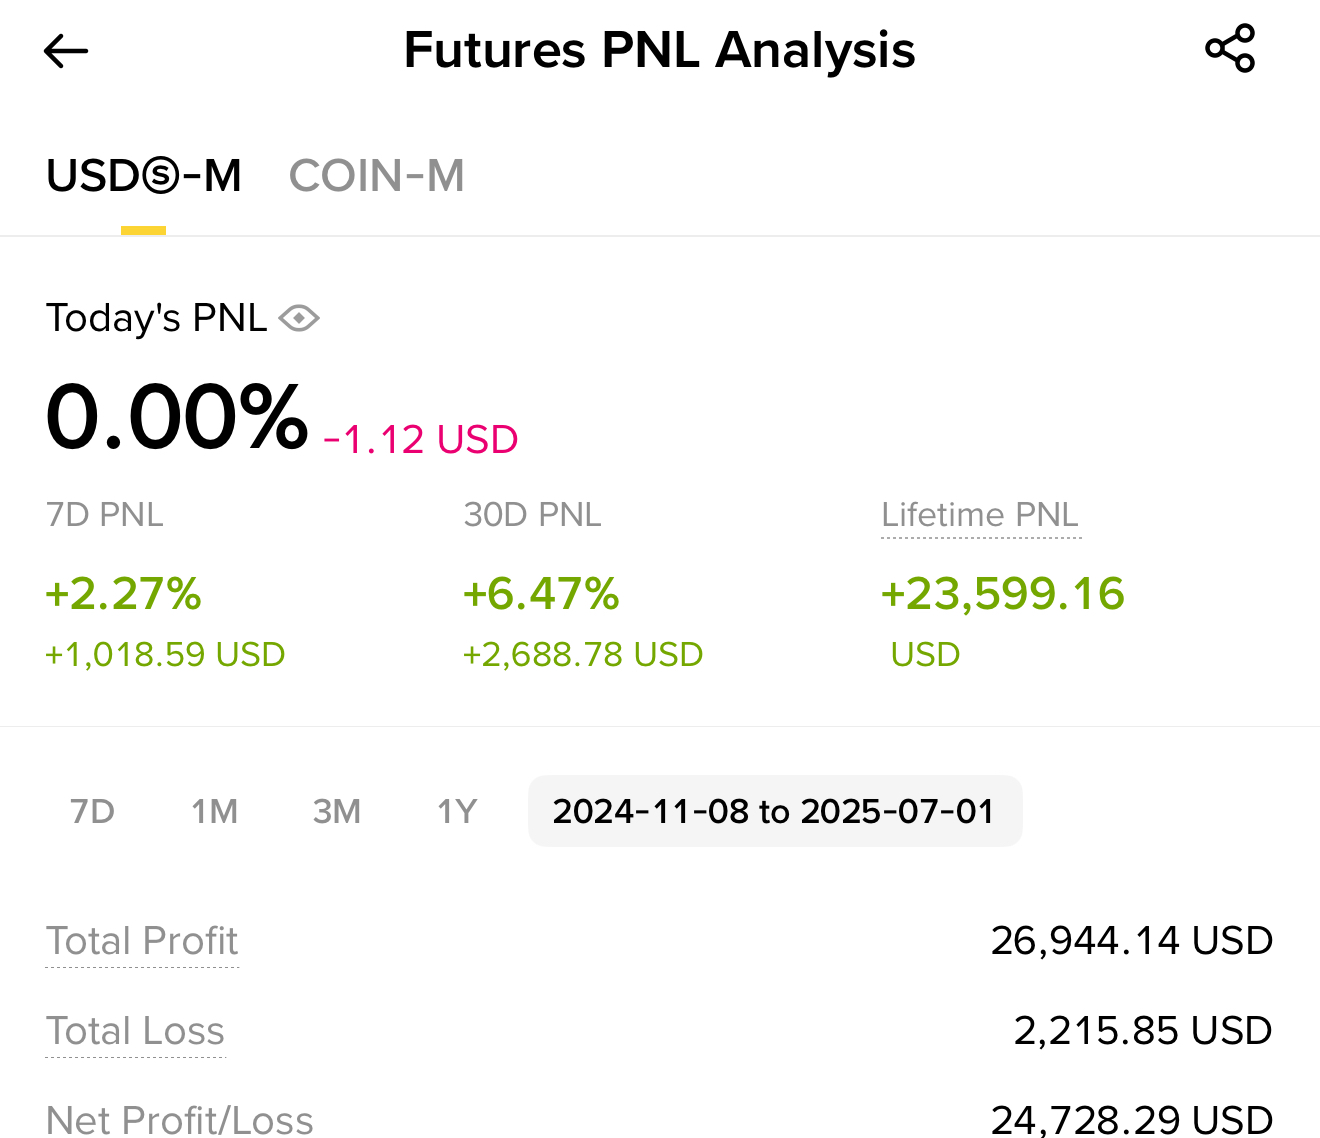Choose the 7D time range

tap(92, 811)
